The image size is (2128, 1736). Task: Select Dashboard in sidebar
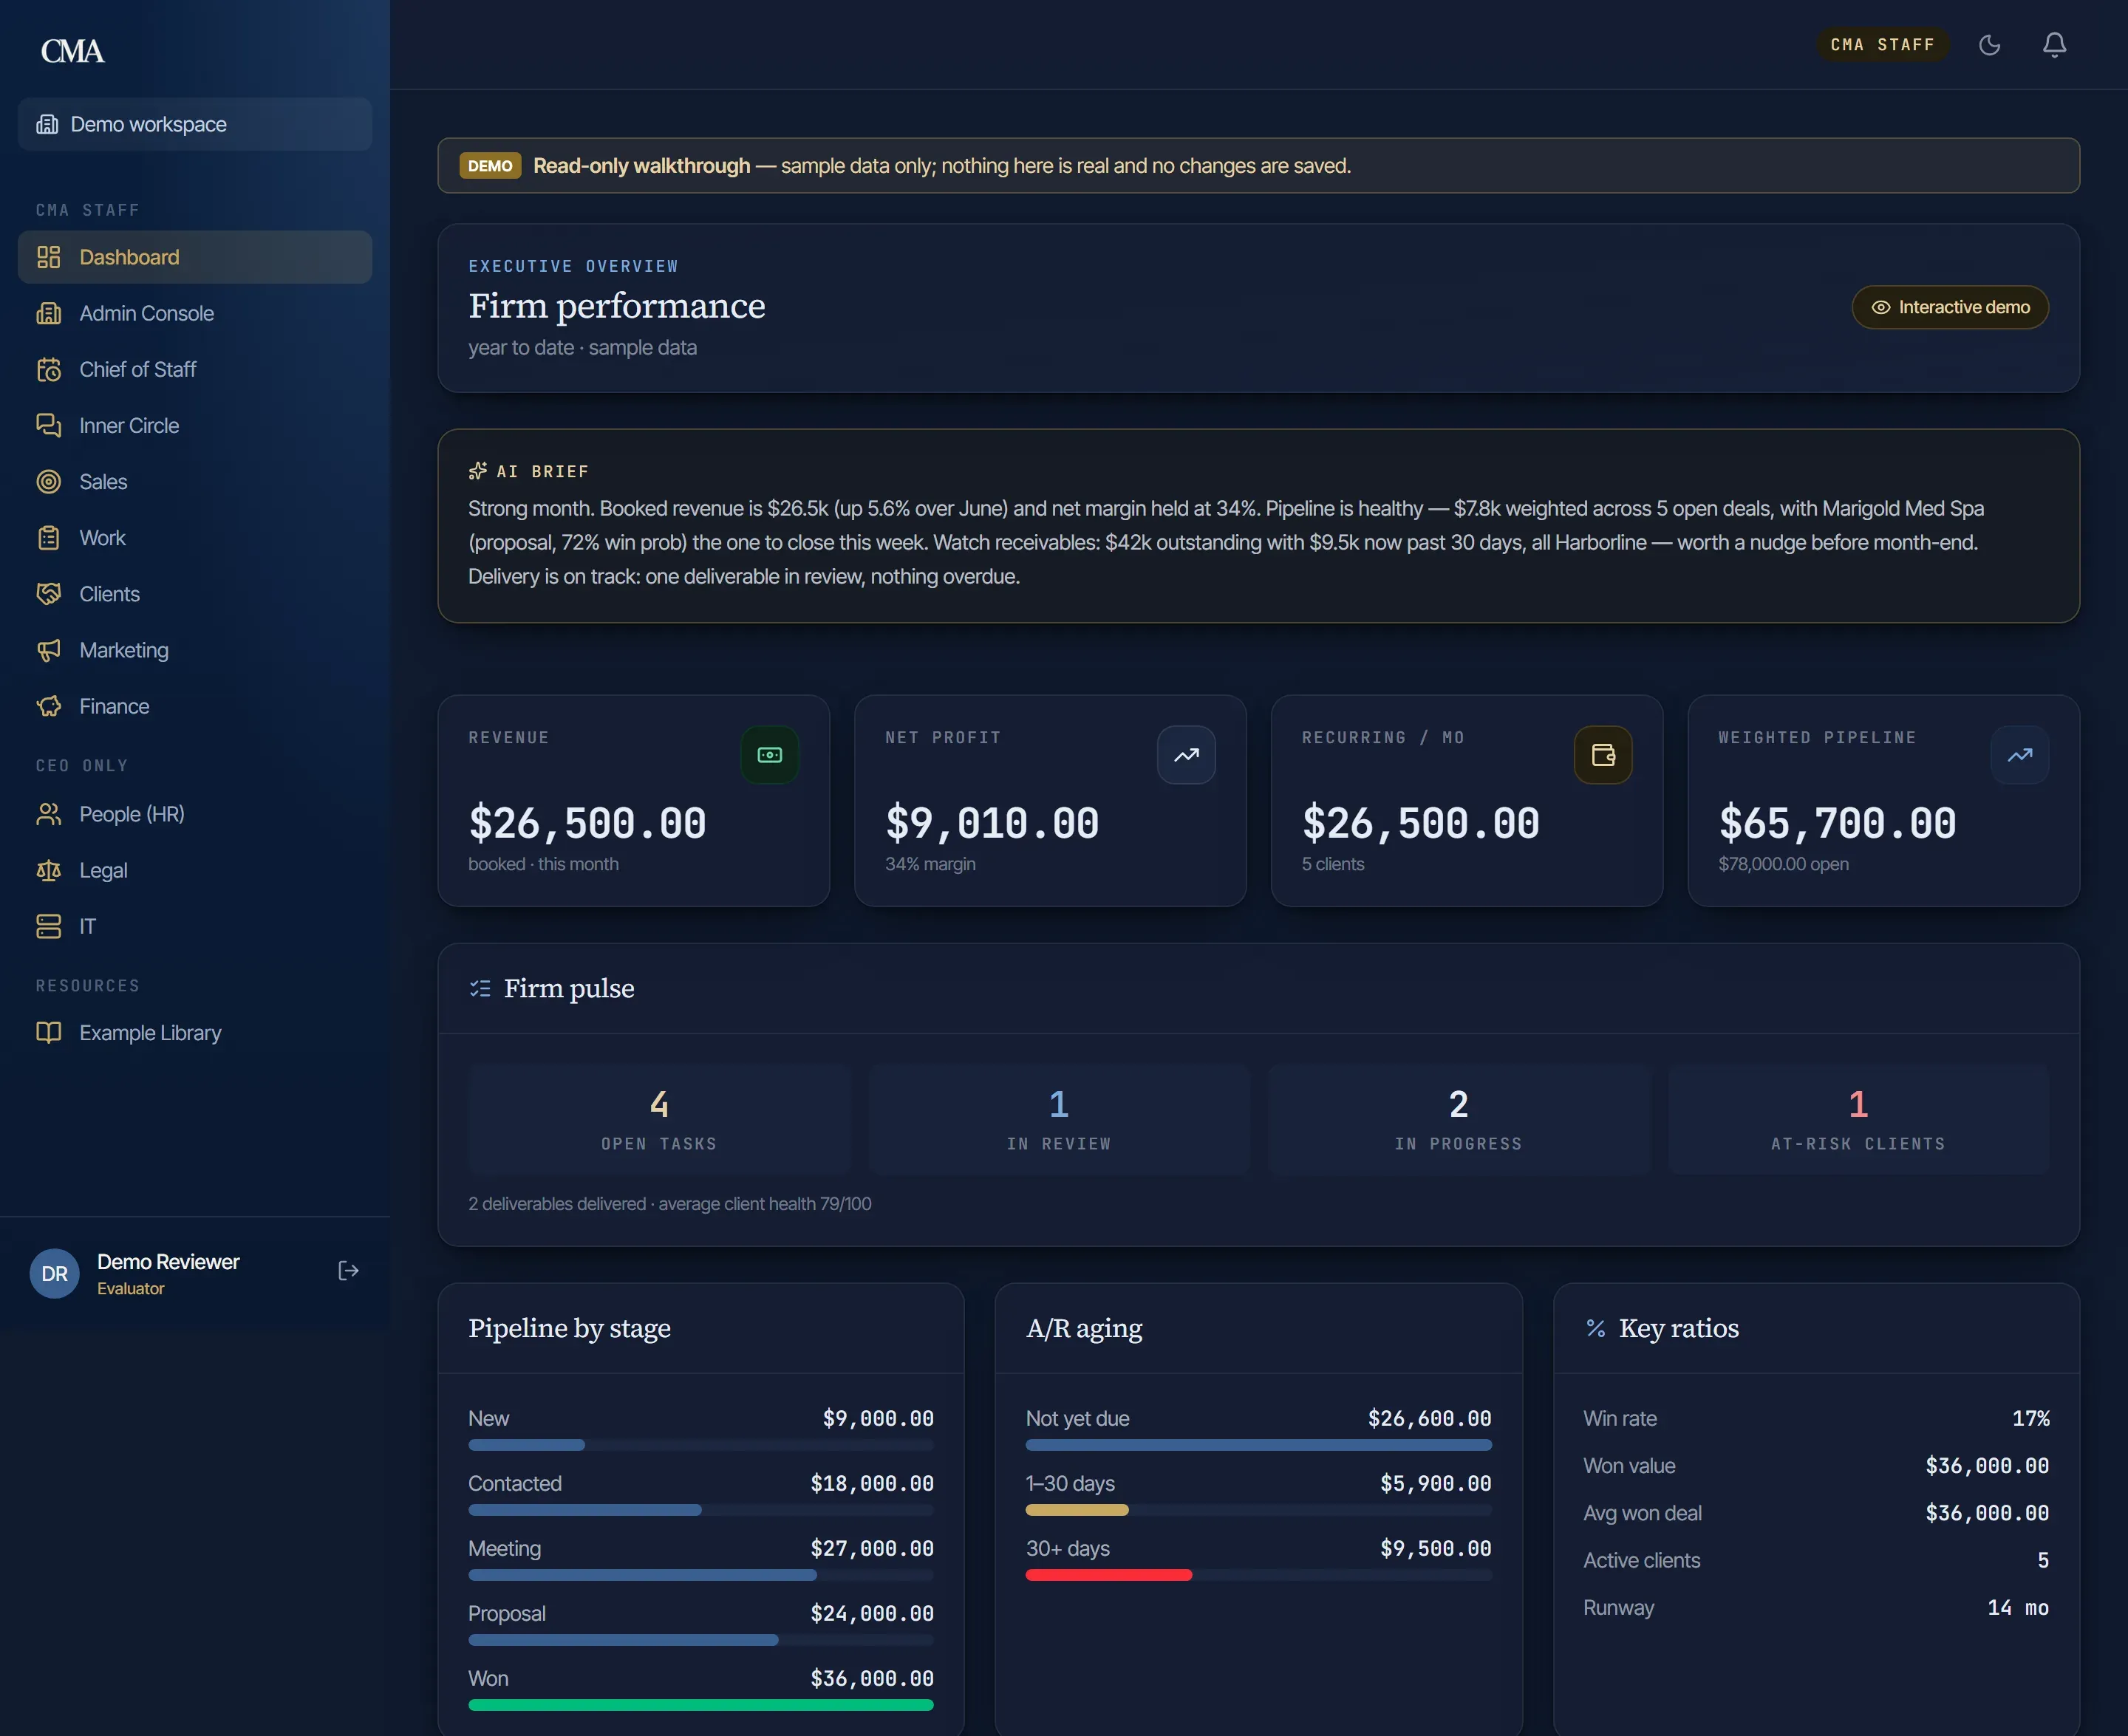coord(195,257)
